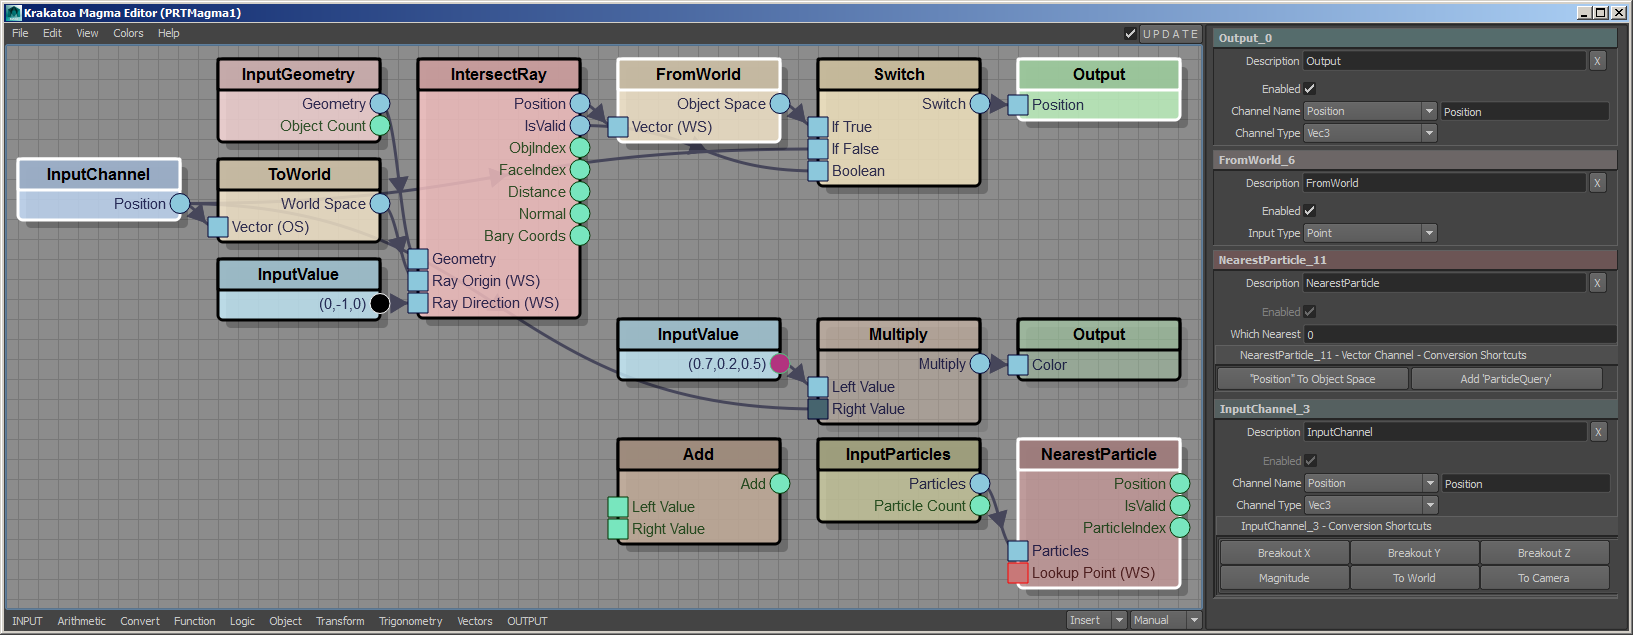
Task: Open the Transform node category
Action: 340,621
